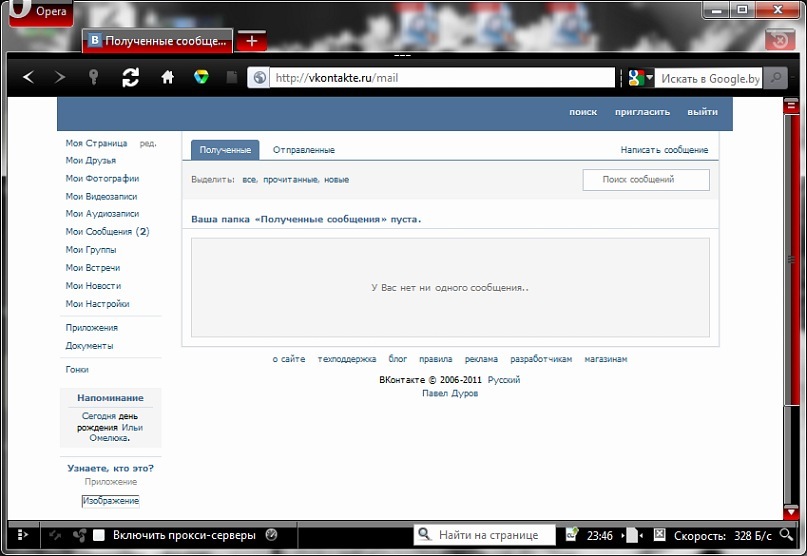Click the выйти logout link
The image size is (807, 556).
pyautogui.click(x=703, y=112)
